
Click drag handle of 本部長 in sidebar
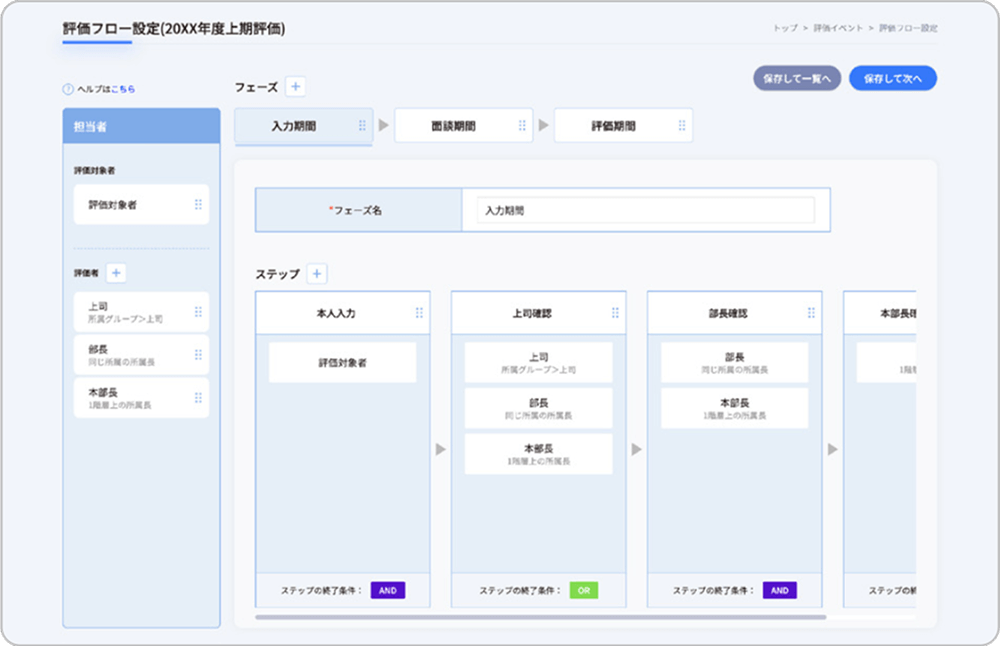198,398
